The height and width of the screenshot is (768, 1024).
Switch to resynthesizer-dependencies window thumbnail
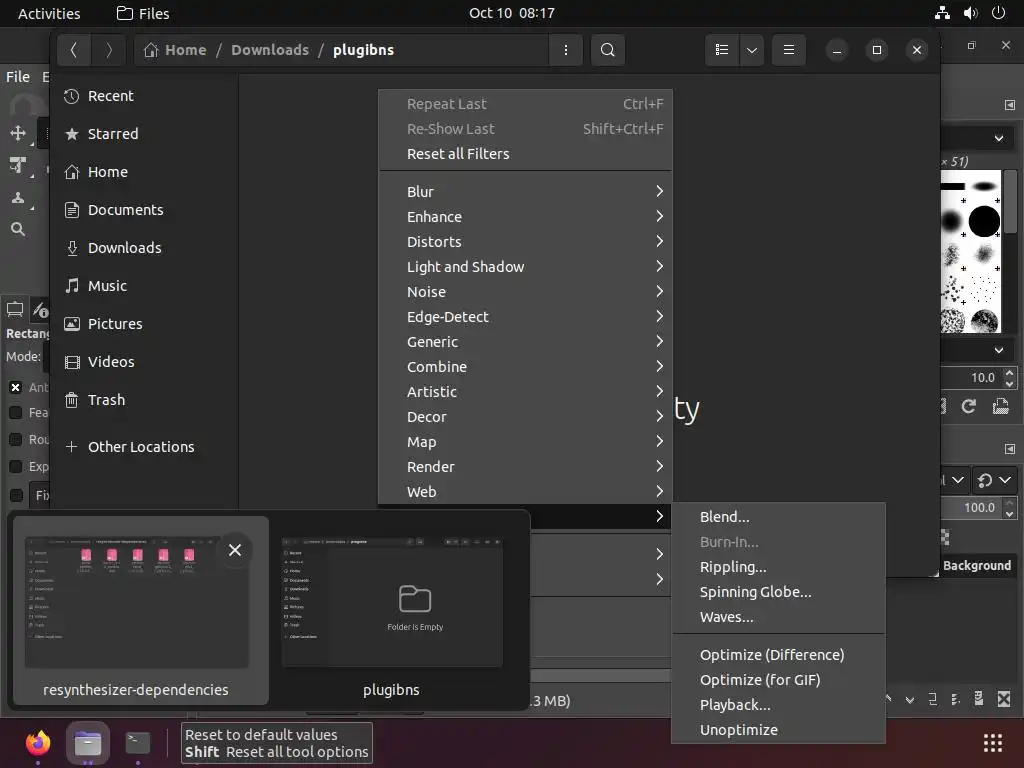click(140, 609)
